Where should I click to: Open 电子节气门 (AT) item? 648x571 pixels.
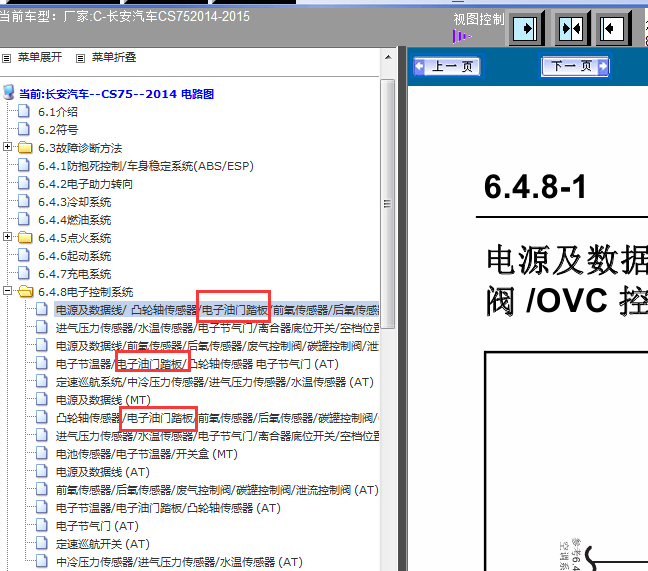97,526
